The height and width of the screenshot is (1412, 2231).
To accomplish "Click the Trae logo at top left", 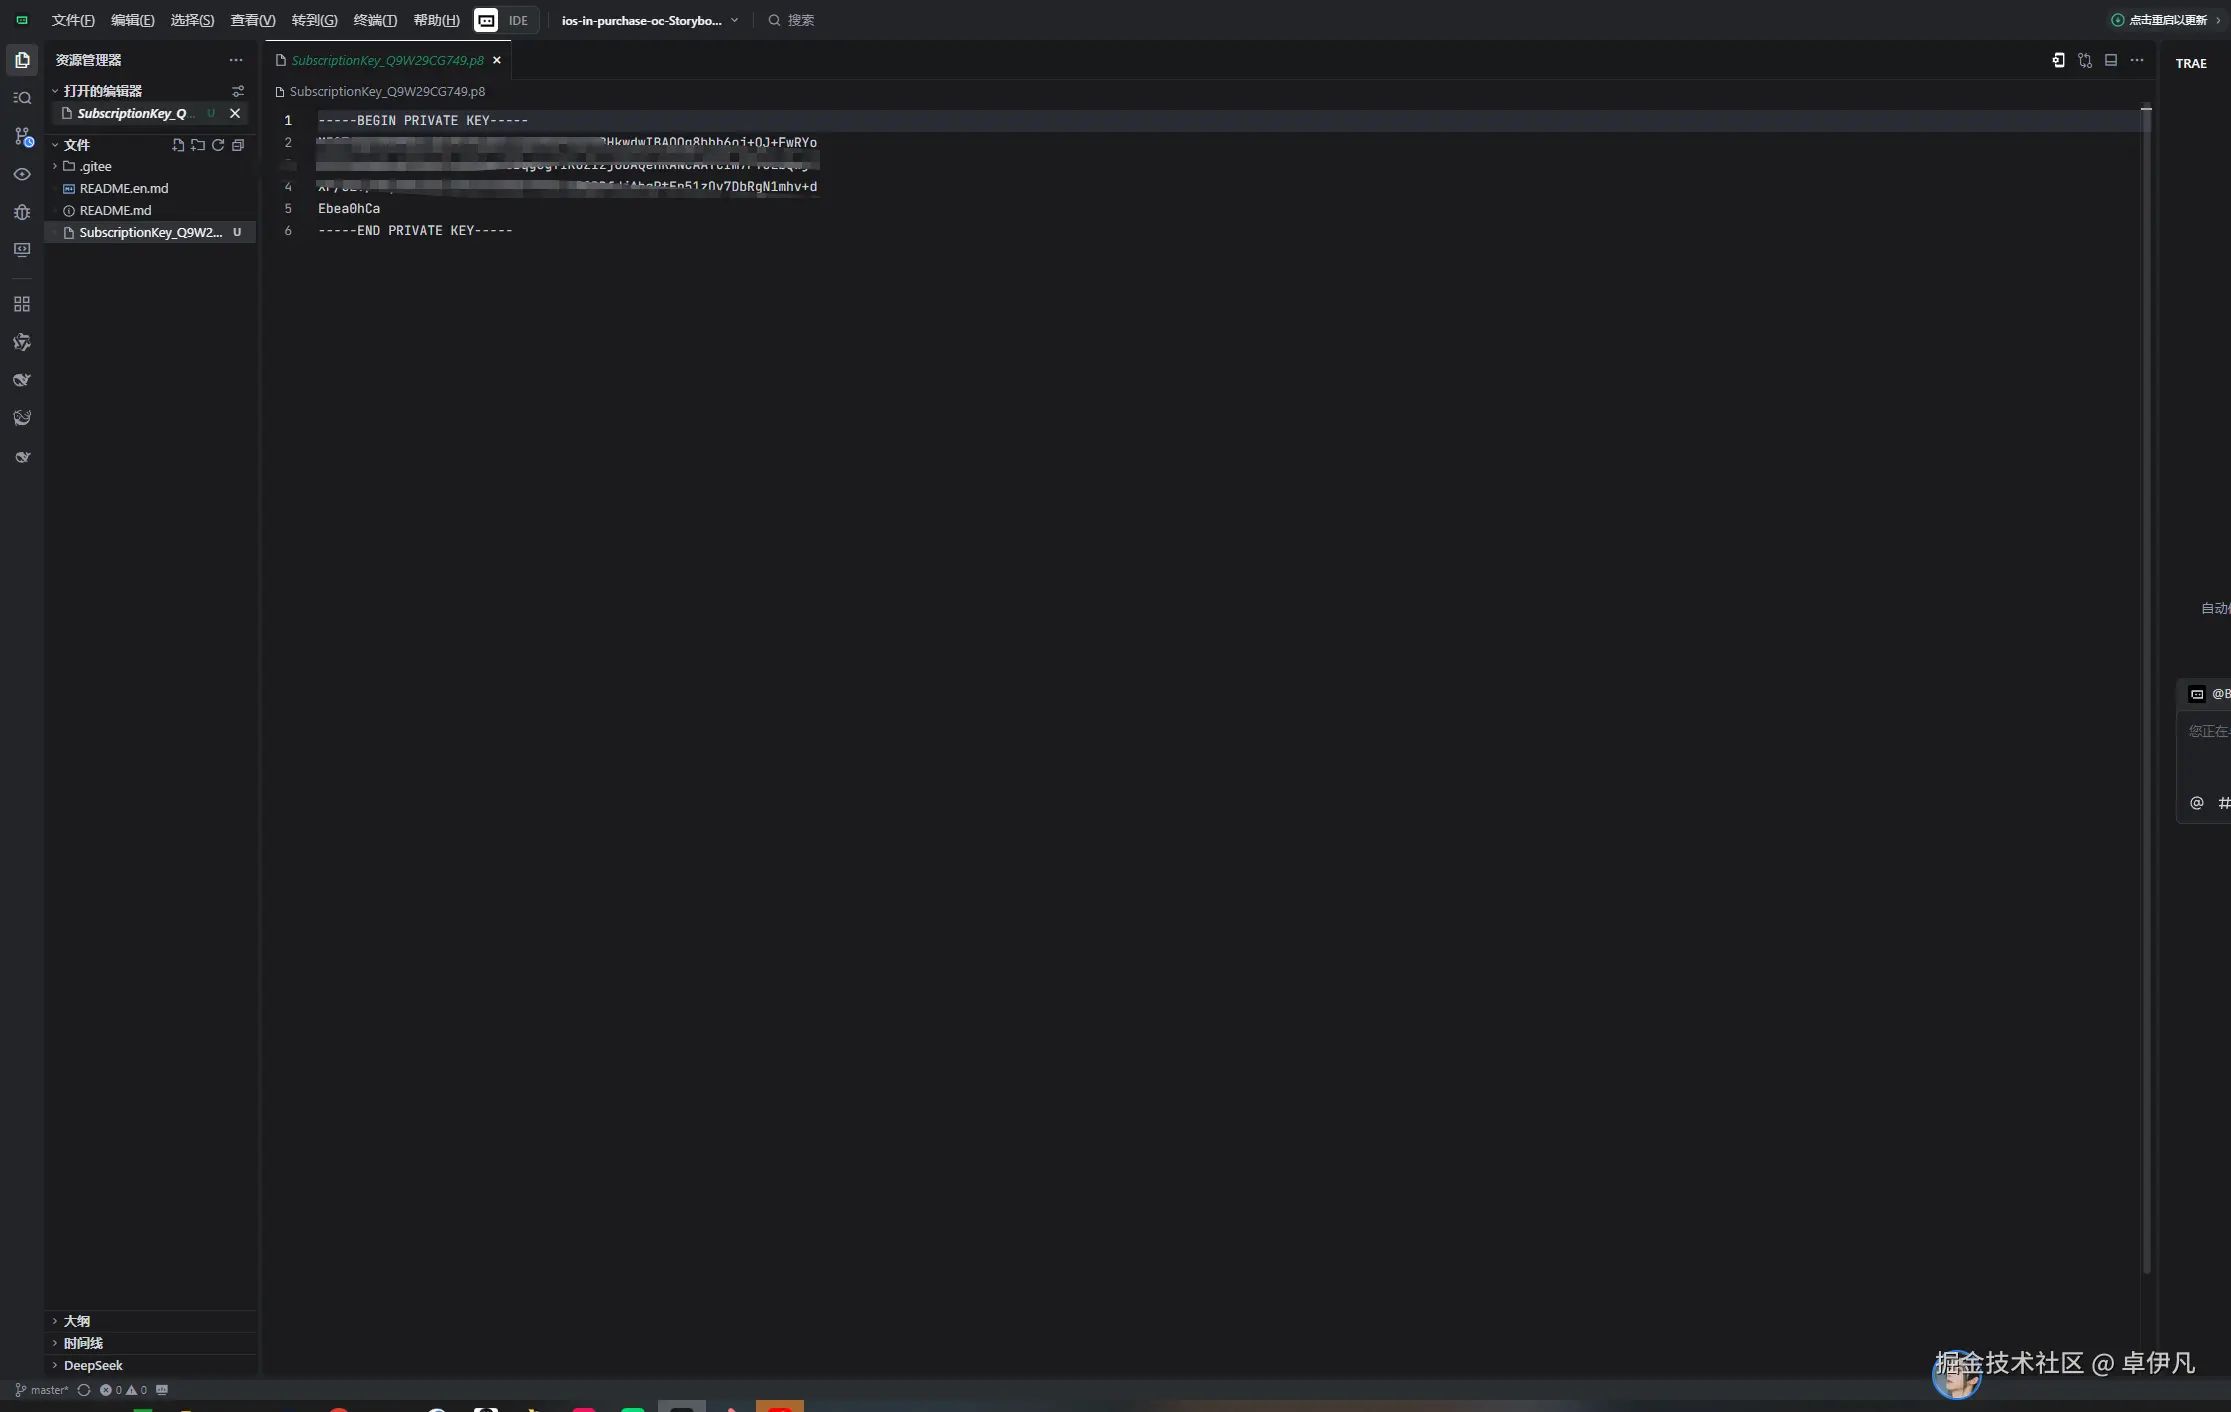I will coord(22,20).
